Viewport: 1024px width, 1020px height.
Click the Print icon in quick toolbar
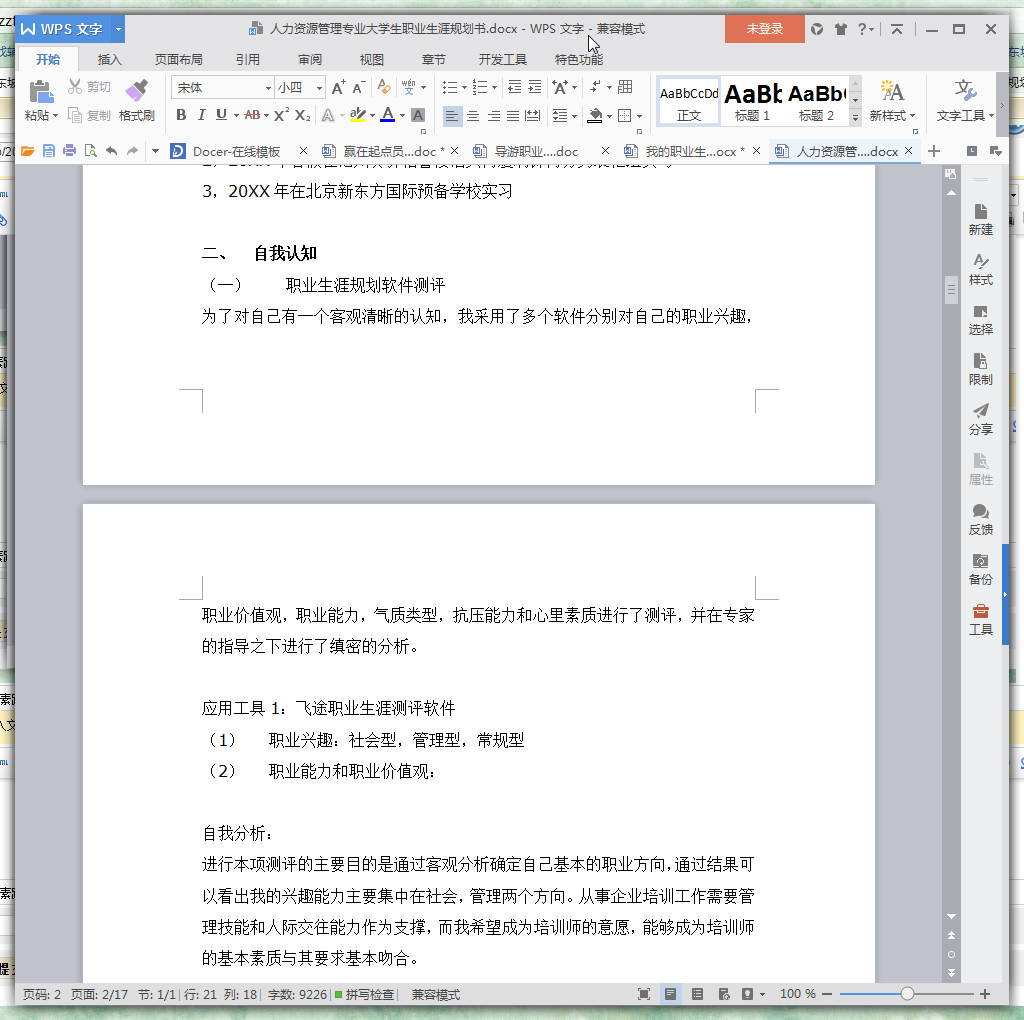click(x=69, y=151)
